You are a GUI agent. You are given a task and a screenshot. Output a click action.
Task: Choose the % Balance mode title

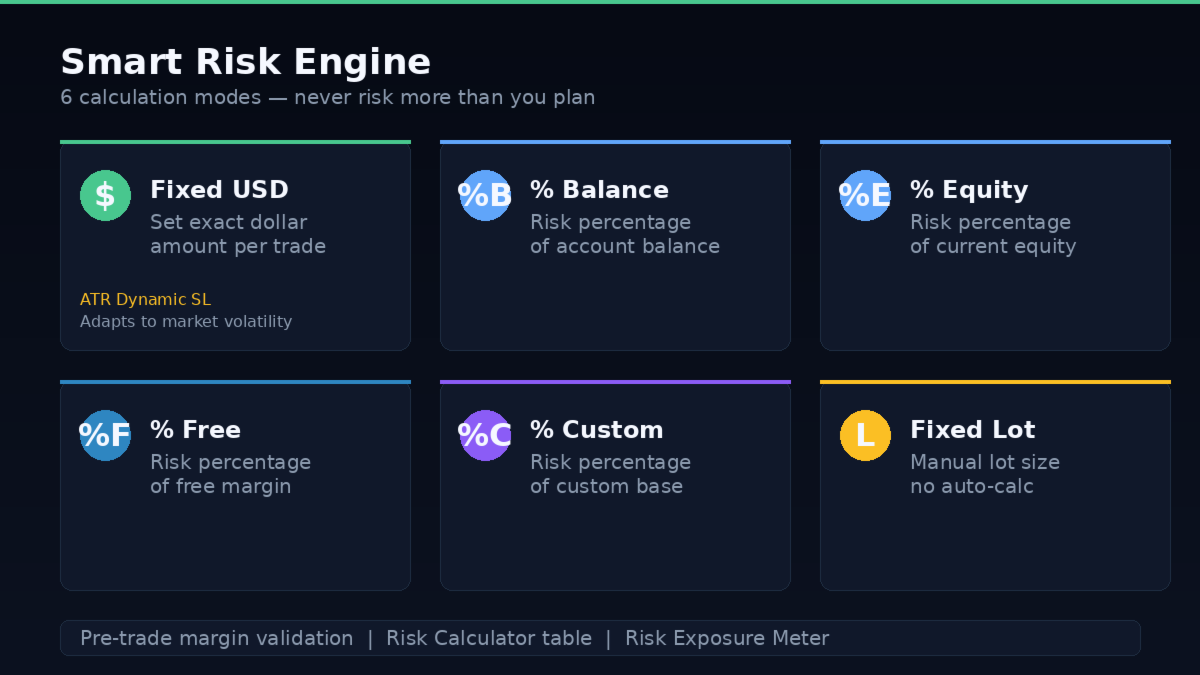[599, 190]
